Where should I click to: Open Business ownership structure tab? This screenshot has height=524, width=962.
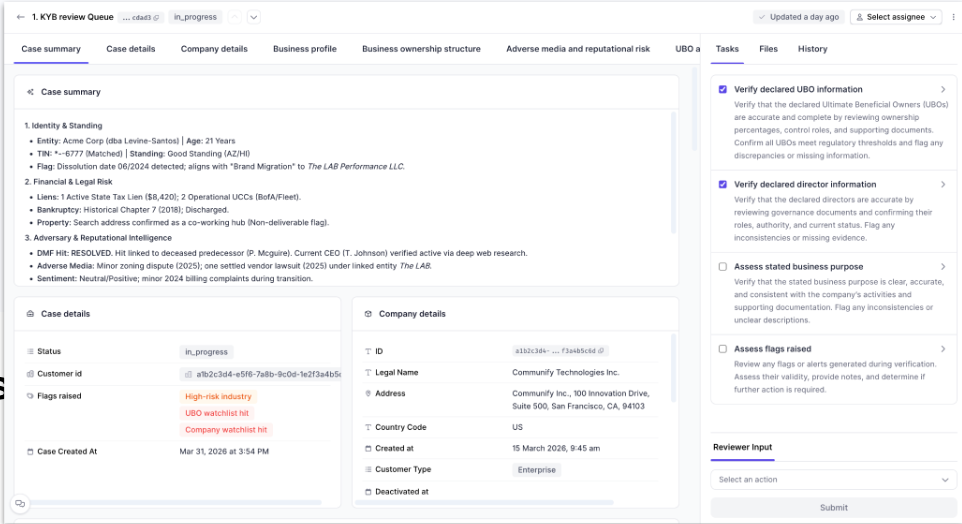point(421,49)
